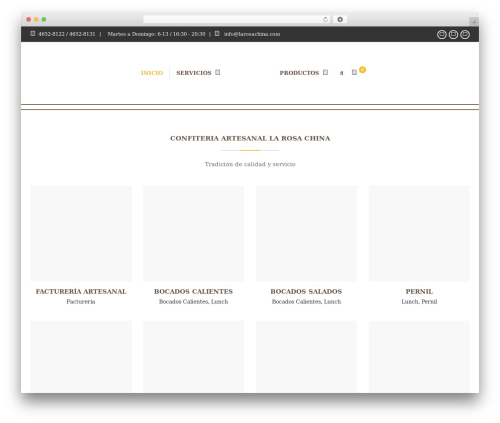Open the Productos menu item
The height and width of the screenshot is (423, 500).
click(x=299, y=73)
